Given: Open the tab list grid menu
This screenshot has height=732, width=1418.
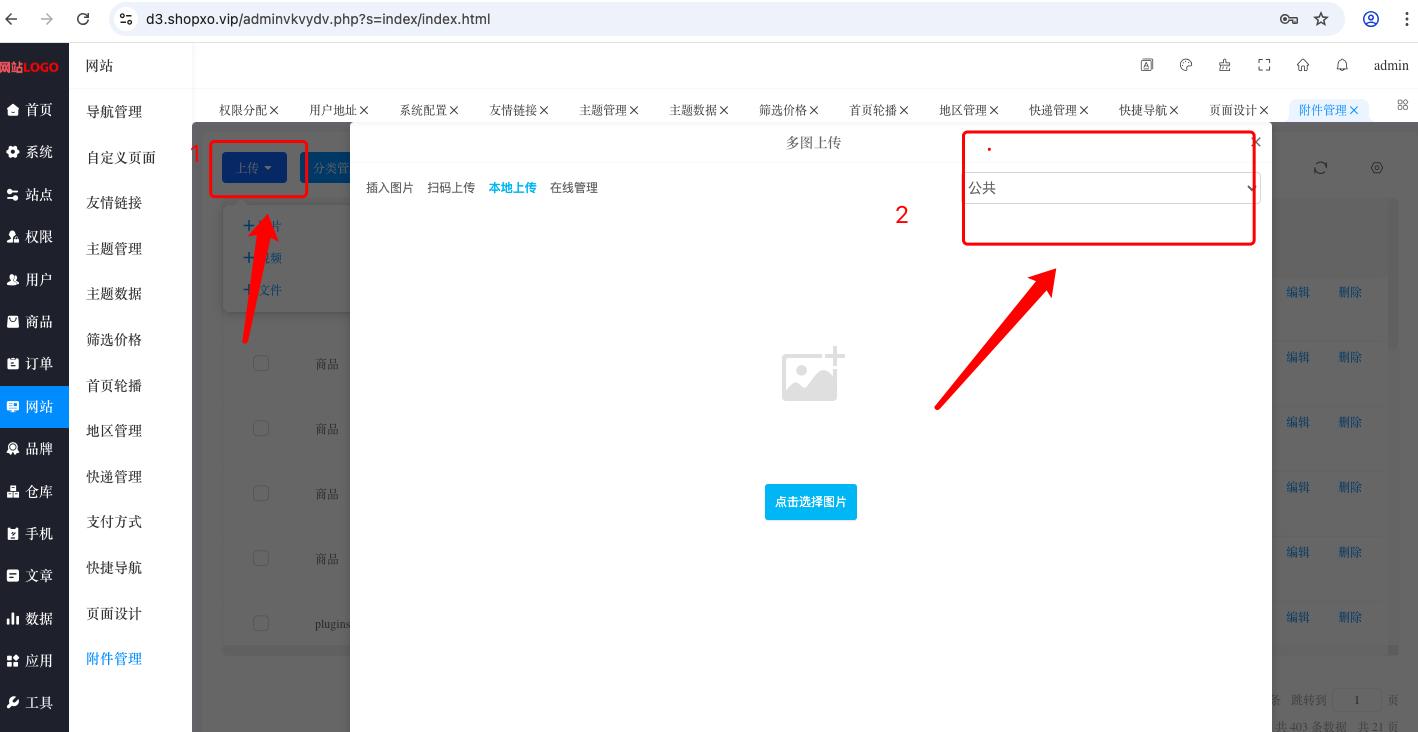Looking at the screenshot, I should coord(1402,105).
